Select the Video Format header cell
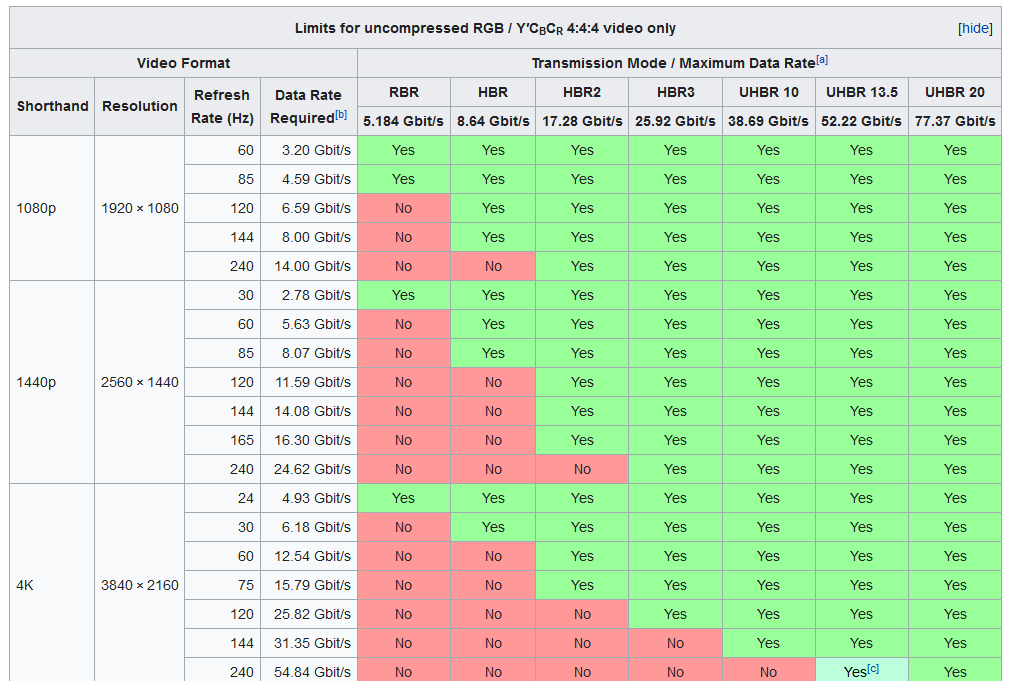This screenshot has width=1014, height=681. (183, 63)
